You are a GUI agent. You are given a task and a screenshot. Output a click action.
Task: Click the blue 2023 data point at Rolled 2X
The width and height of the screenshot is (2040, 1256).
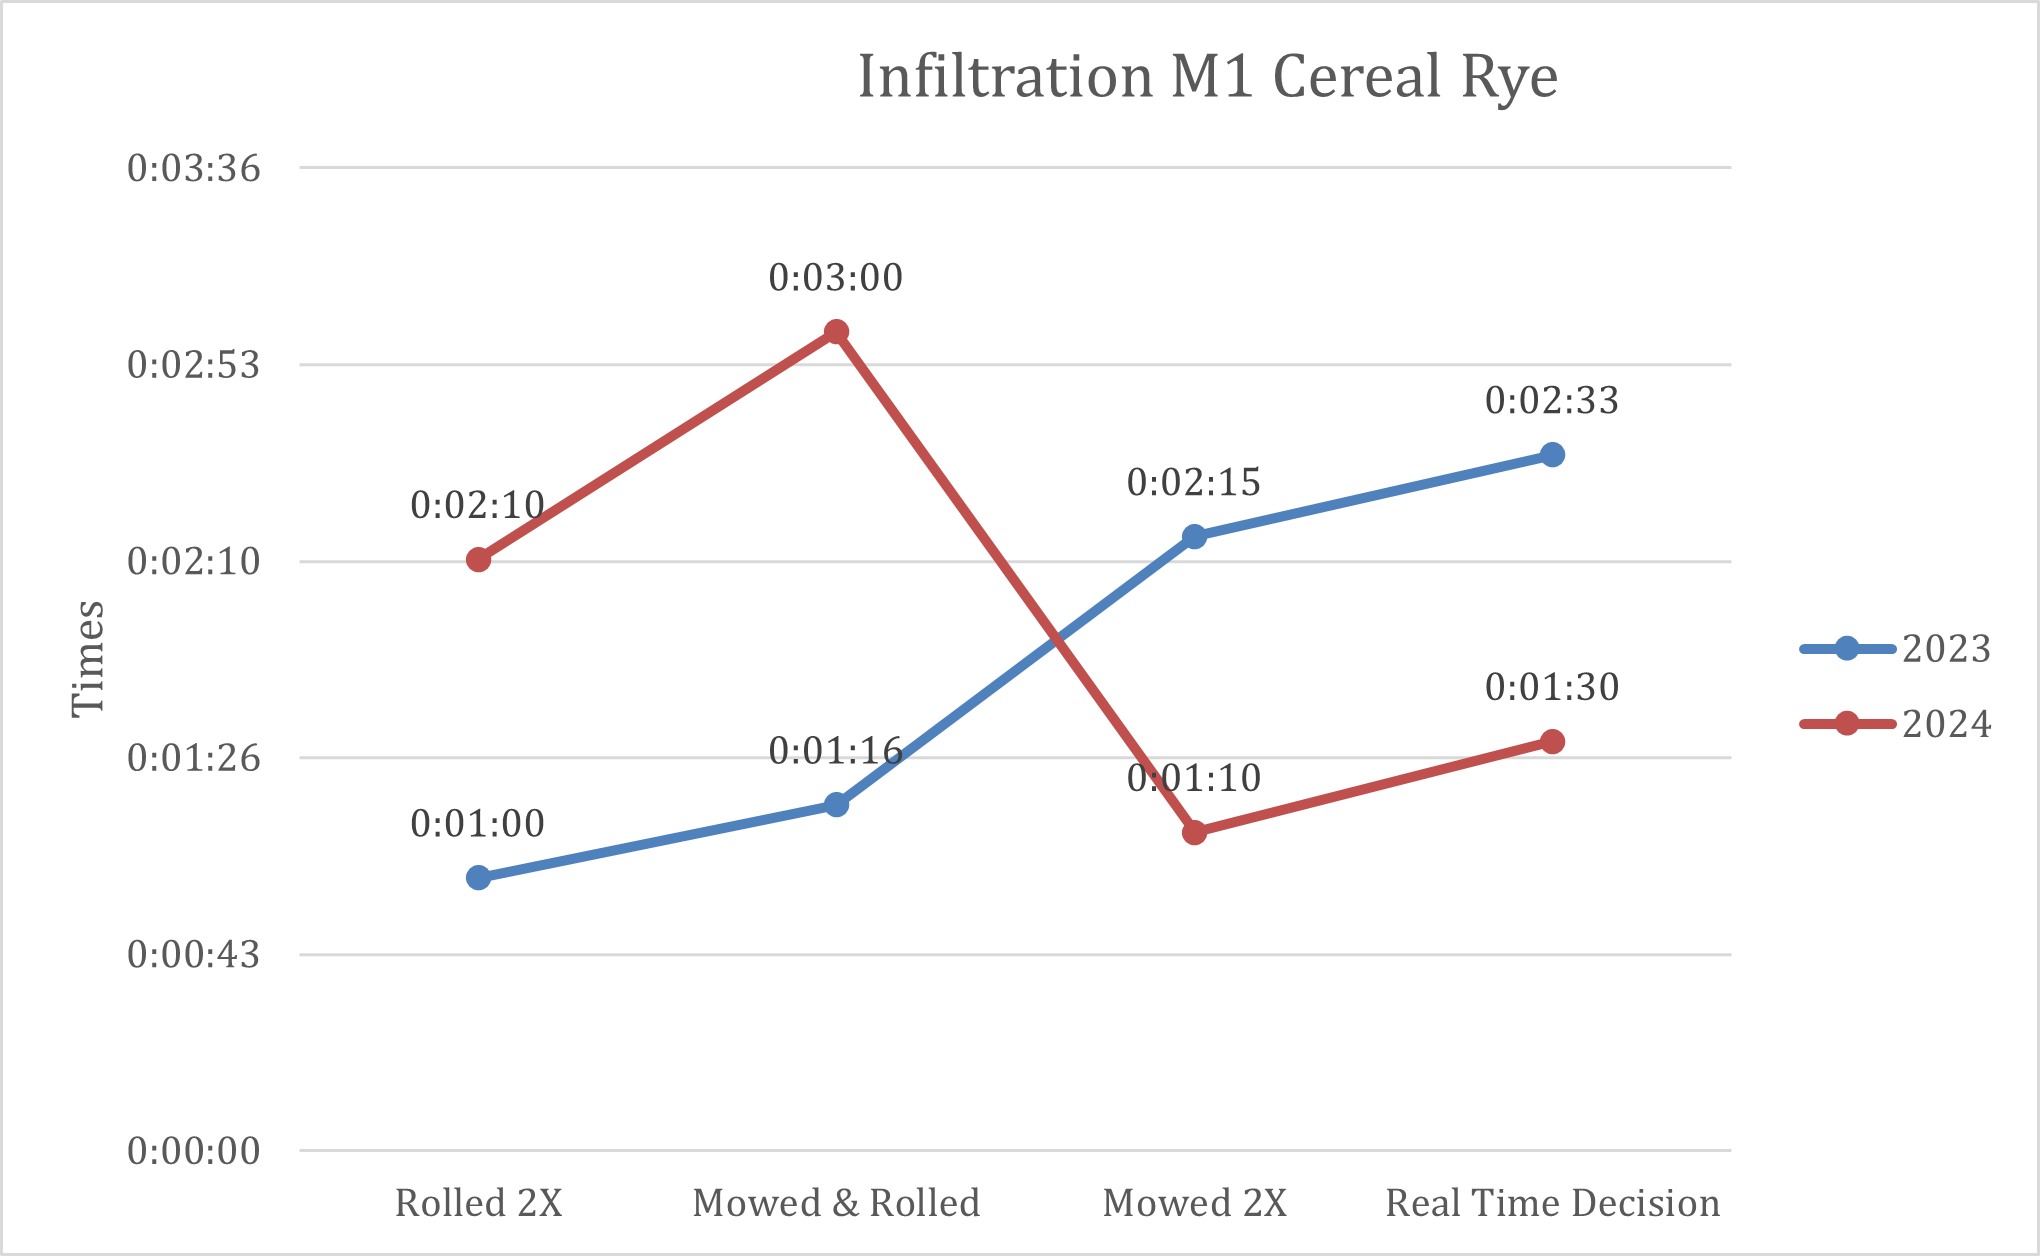point(479,878)
